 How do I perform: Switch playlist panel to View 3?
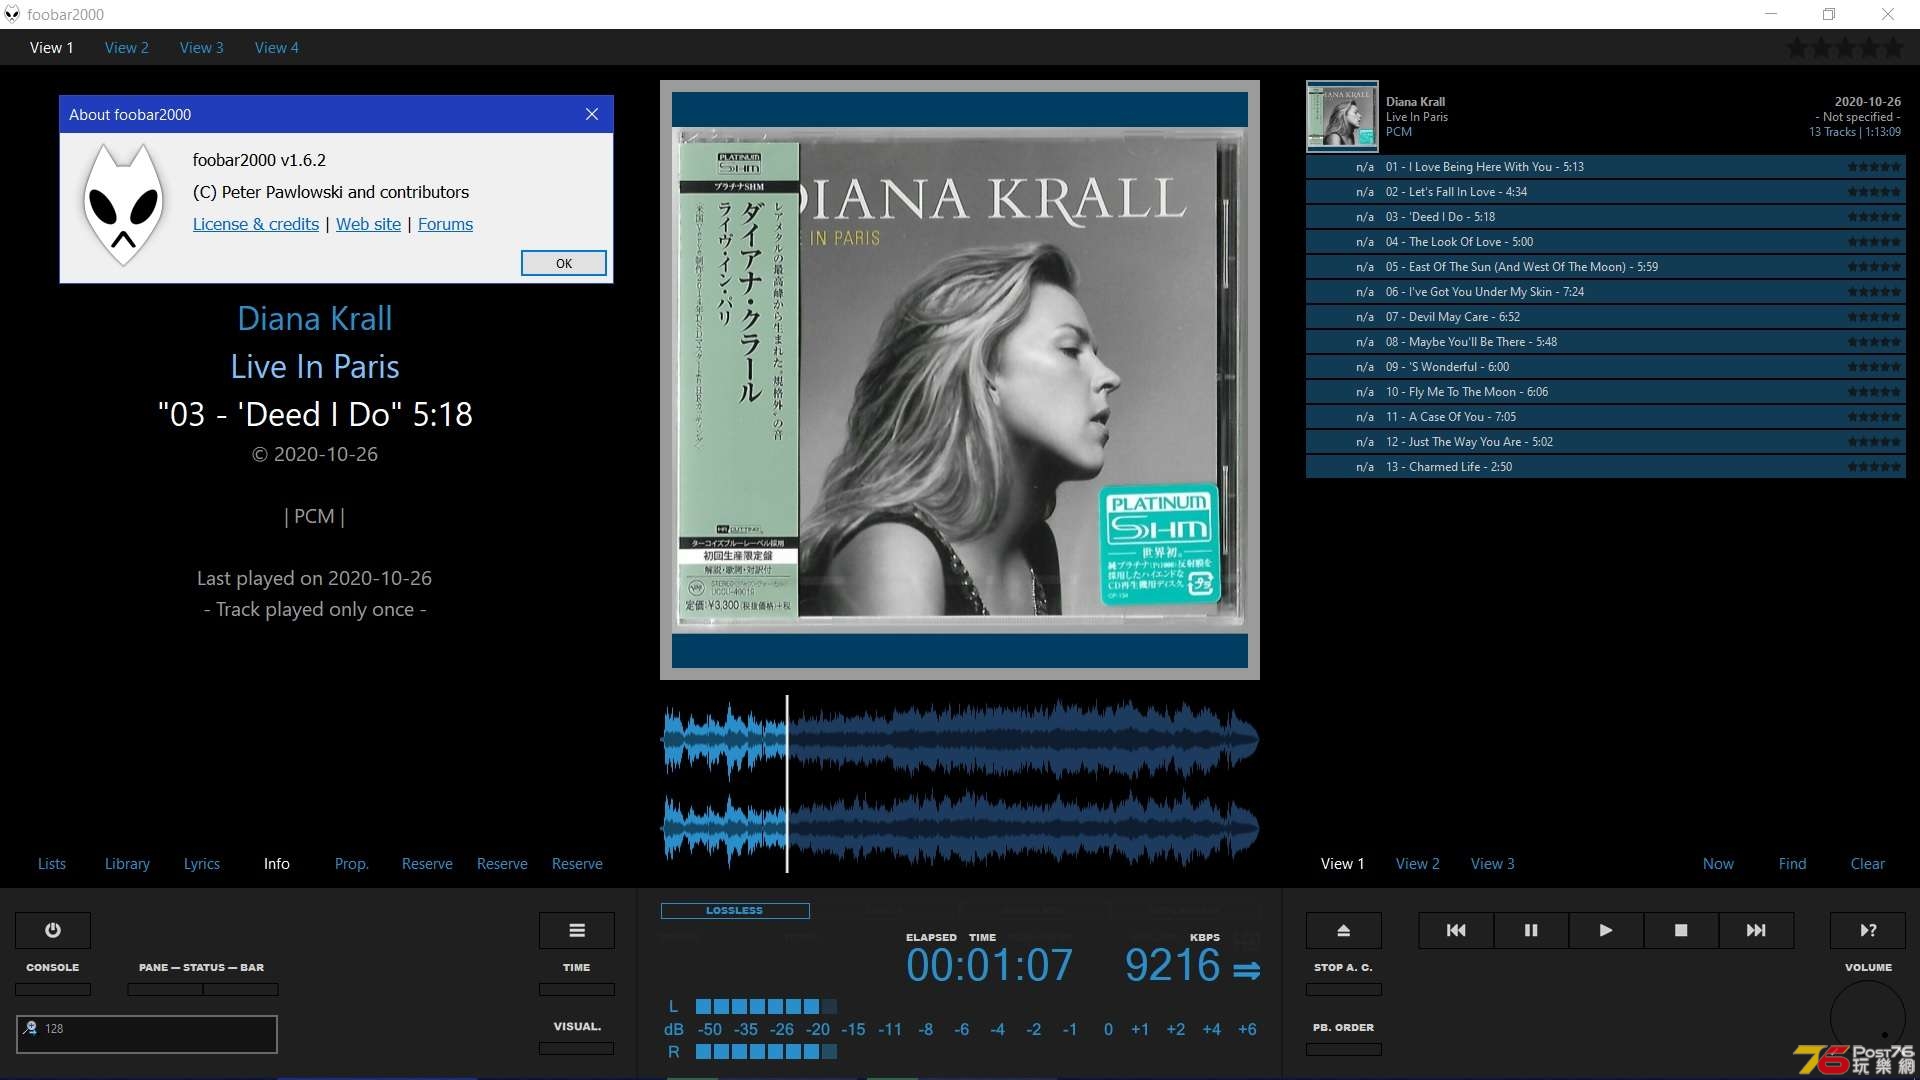pyautogui.click(x=1493, y=864)
